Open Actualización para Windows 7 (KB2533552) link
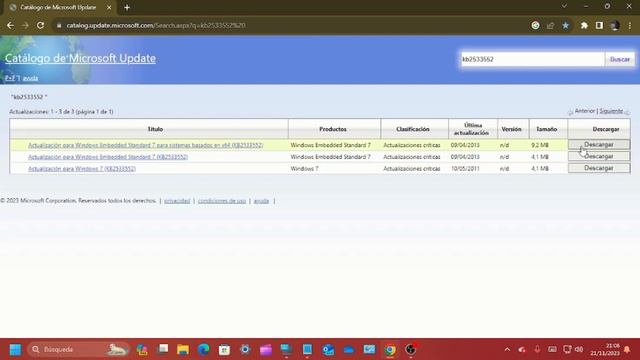Screen dimensions: 640x360 tap(82, 169)
